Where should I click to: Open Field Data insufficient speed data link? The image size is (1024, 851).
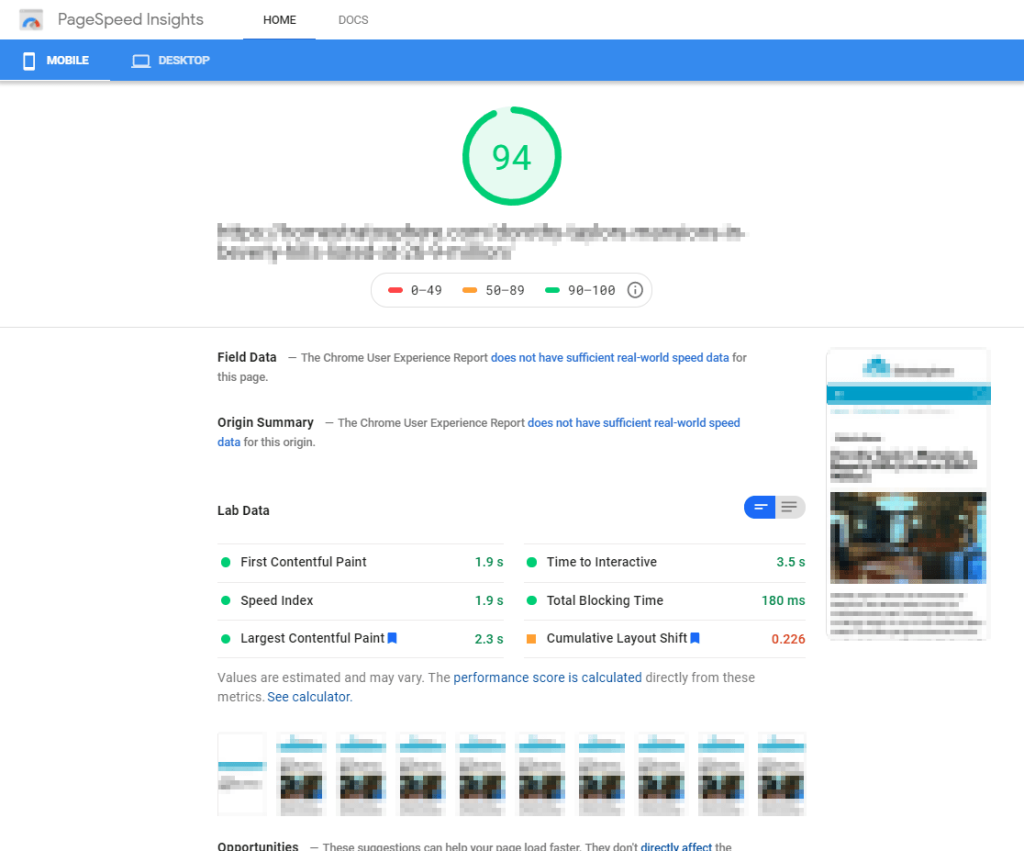coord(609,357)
